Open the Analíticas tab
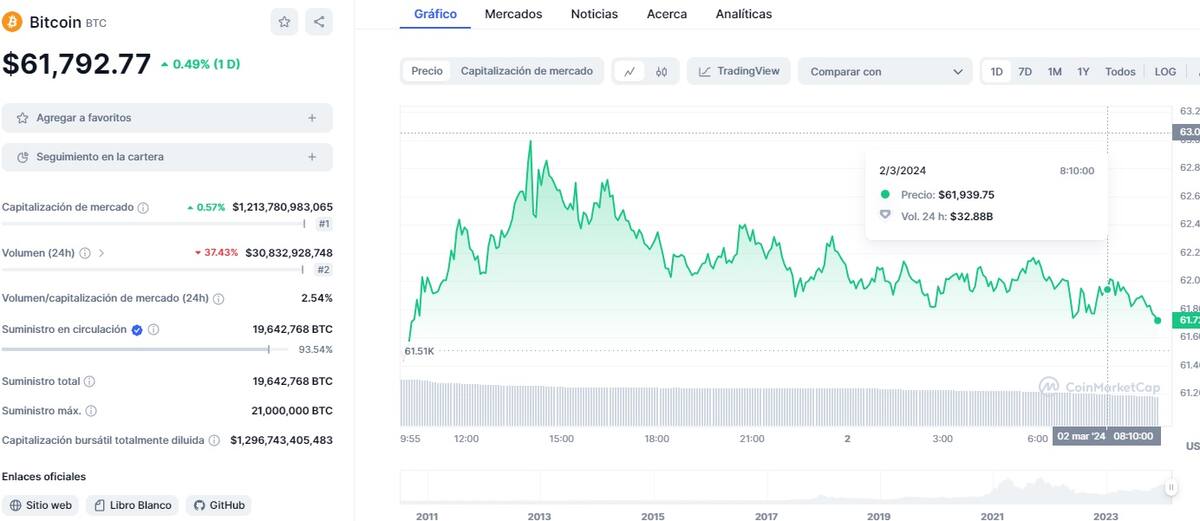The width and height of the screenshot is (1200, 521). click(x=743, y=14)
